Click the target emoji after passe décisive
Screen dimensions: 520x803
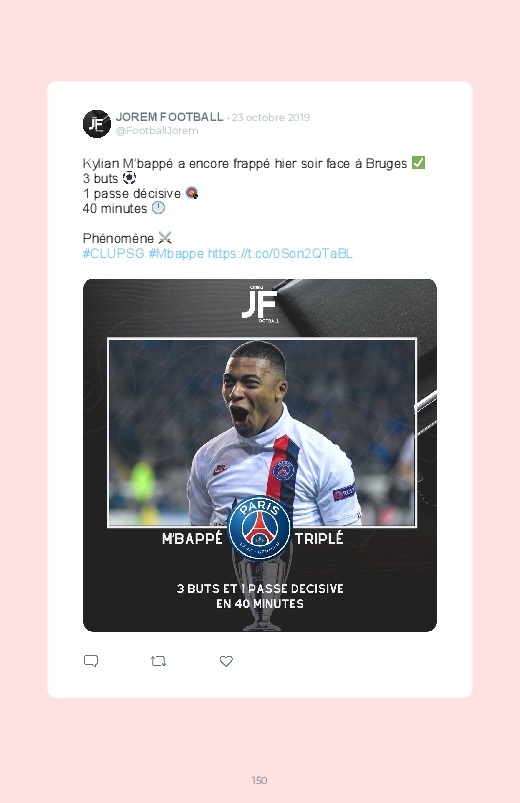click(192, 193)
